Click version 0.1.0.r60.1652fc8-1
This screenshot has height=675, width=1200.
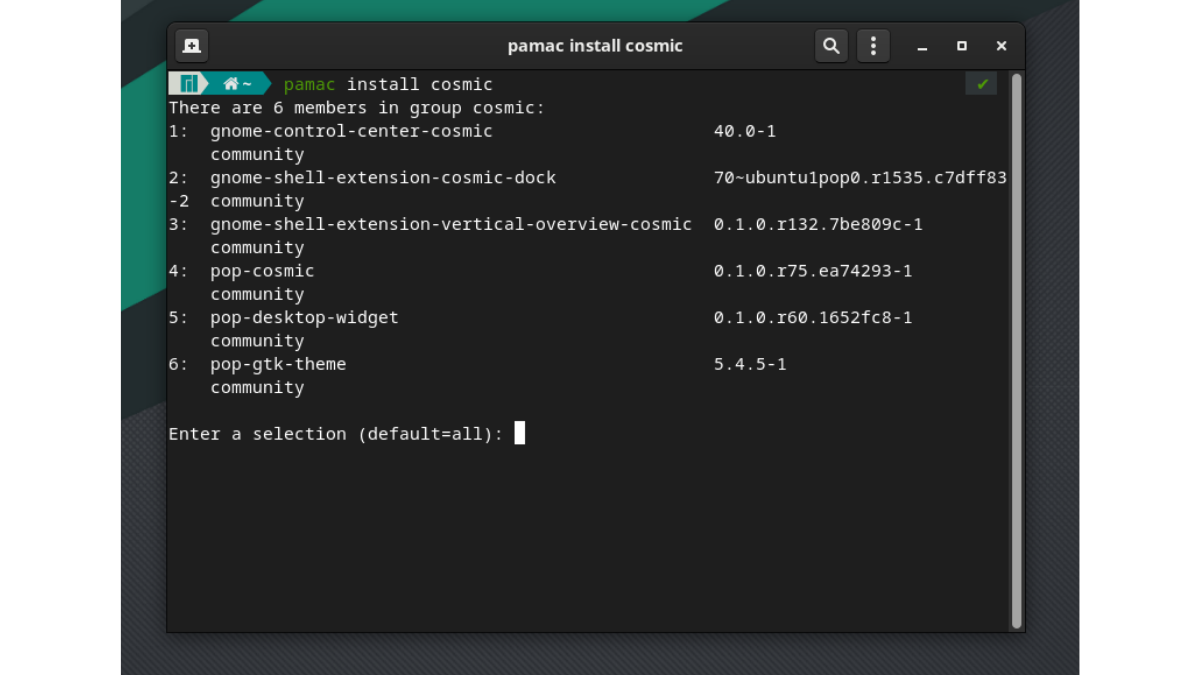coord(813,317)
